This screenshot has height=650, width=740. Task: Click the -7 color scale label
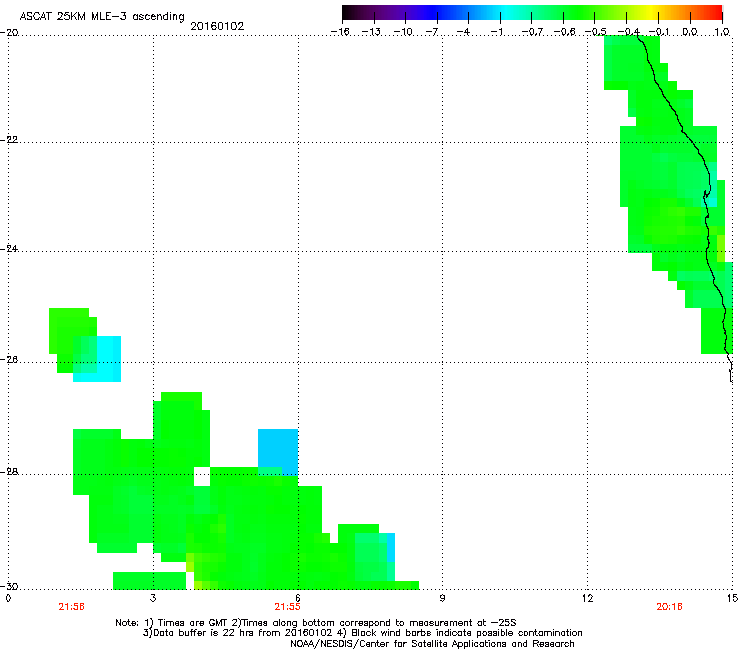[x=432, y=32]
